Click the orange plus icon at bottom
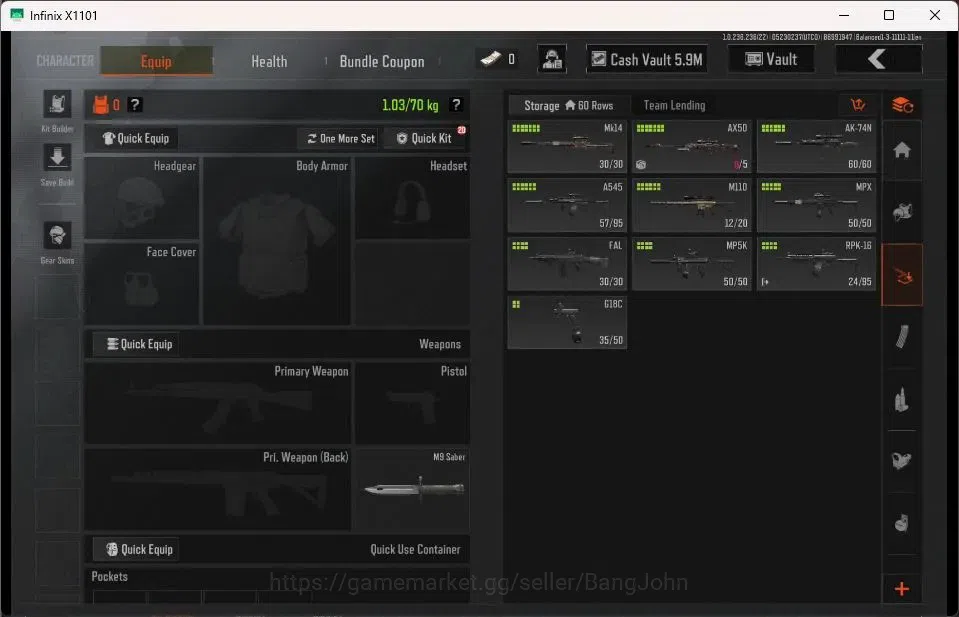This screenshot has height=617, width=959. pos(902,589)
